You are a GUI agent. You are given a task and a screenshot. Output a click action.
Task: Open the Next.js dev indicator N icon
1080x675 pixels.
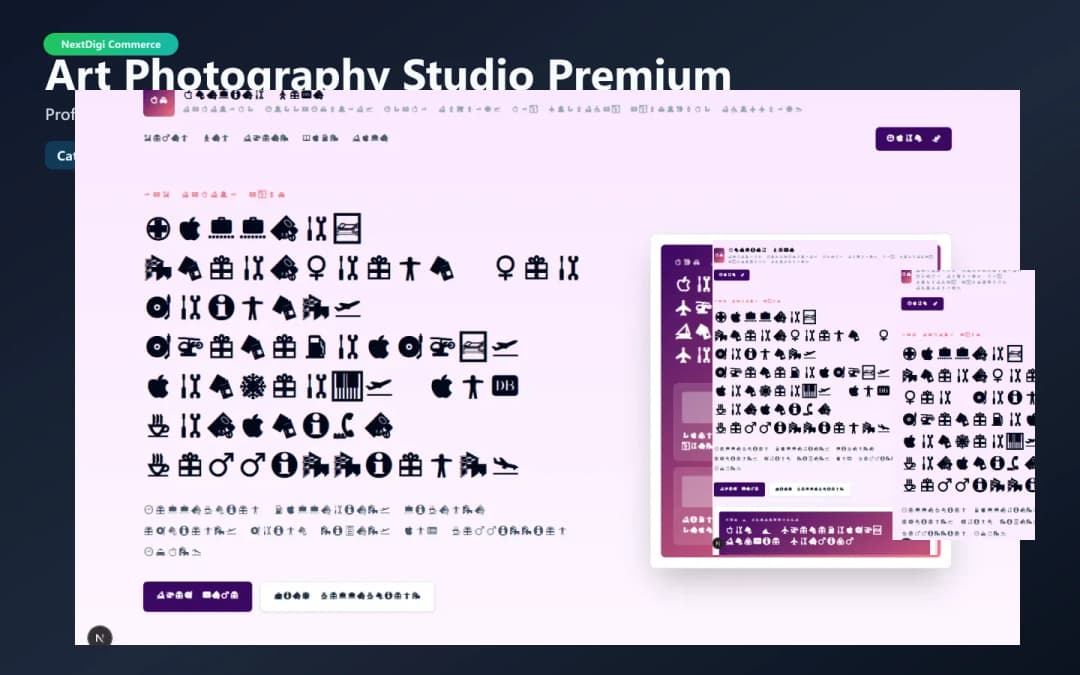point(100,637)
